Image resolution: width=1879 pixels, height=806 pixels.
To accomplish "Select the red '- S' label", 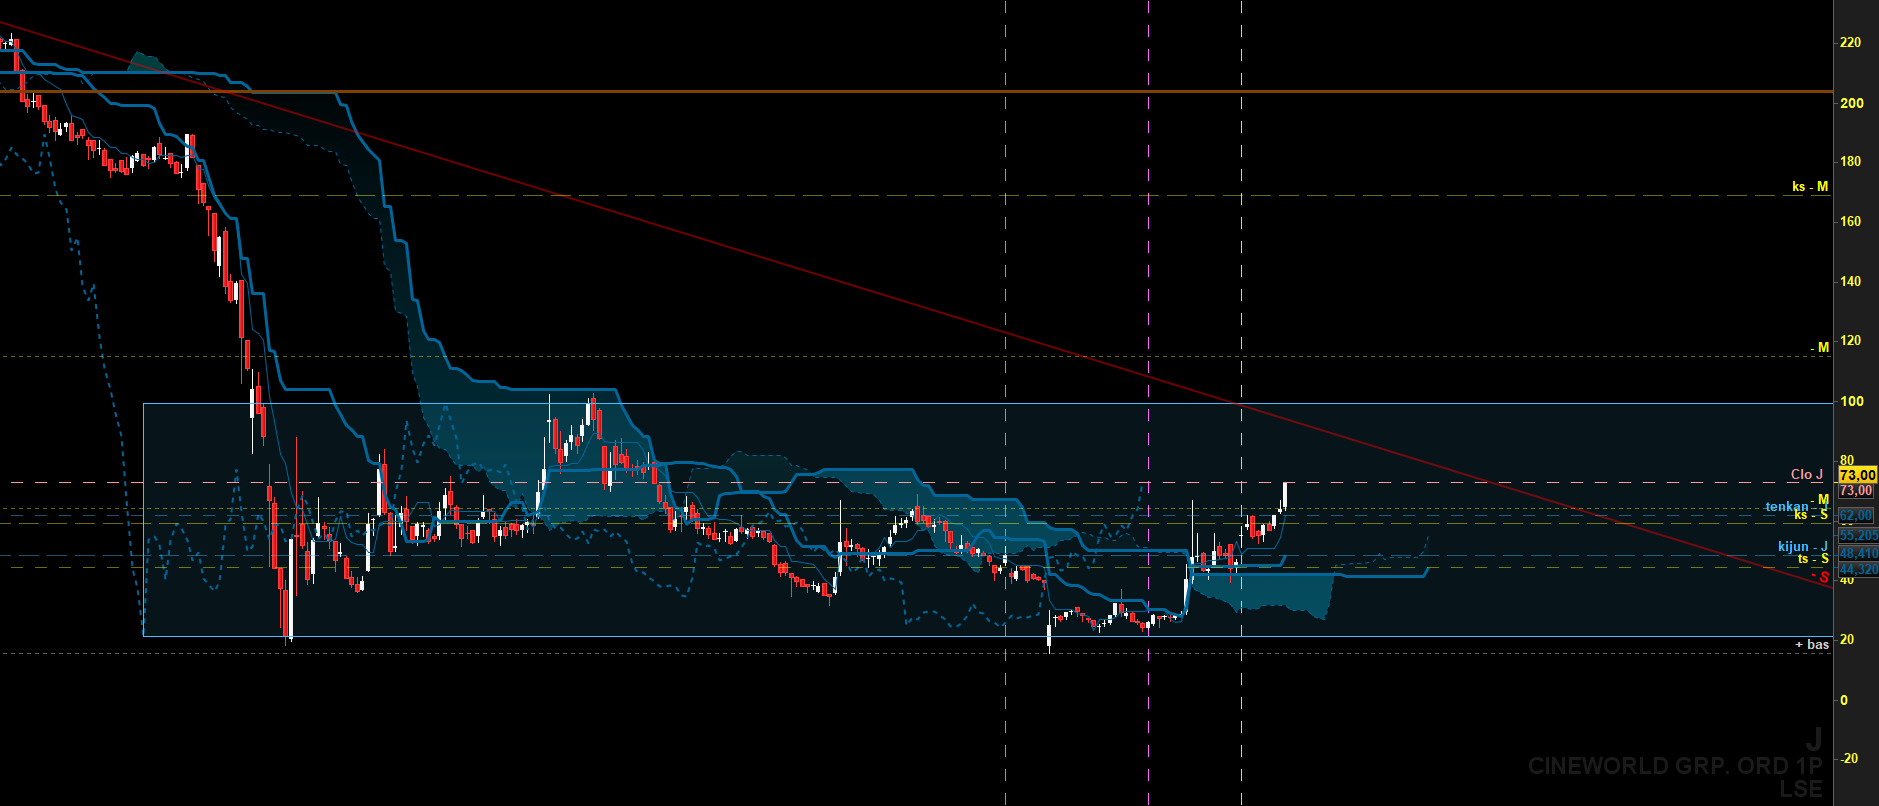I will click(x=1820, y=577).
